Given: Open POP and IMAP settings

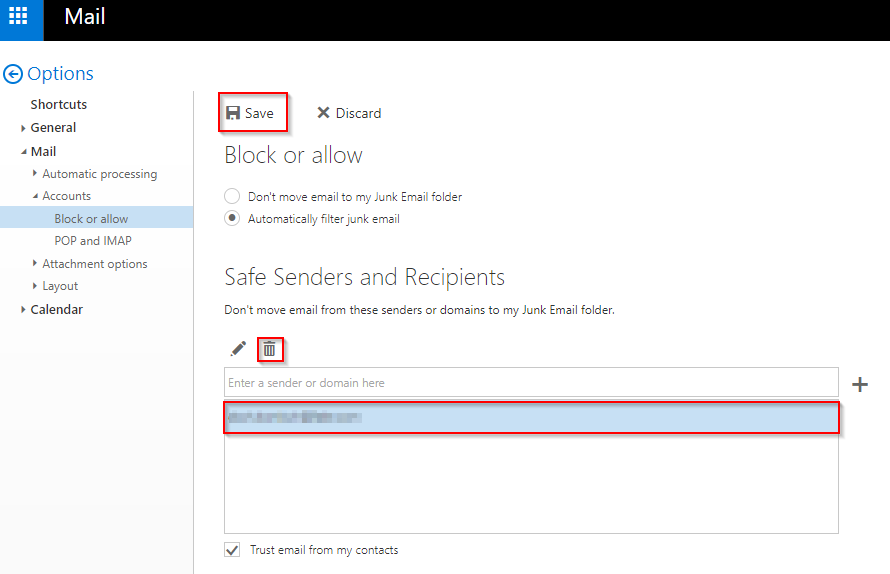Looking at the screenshot, I should [93, 241].
